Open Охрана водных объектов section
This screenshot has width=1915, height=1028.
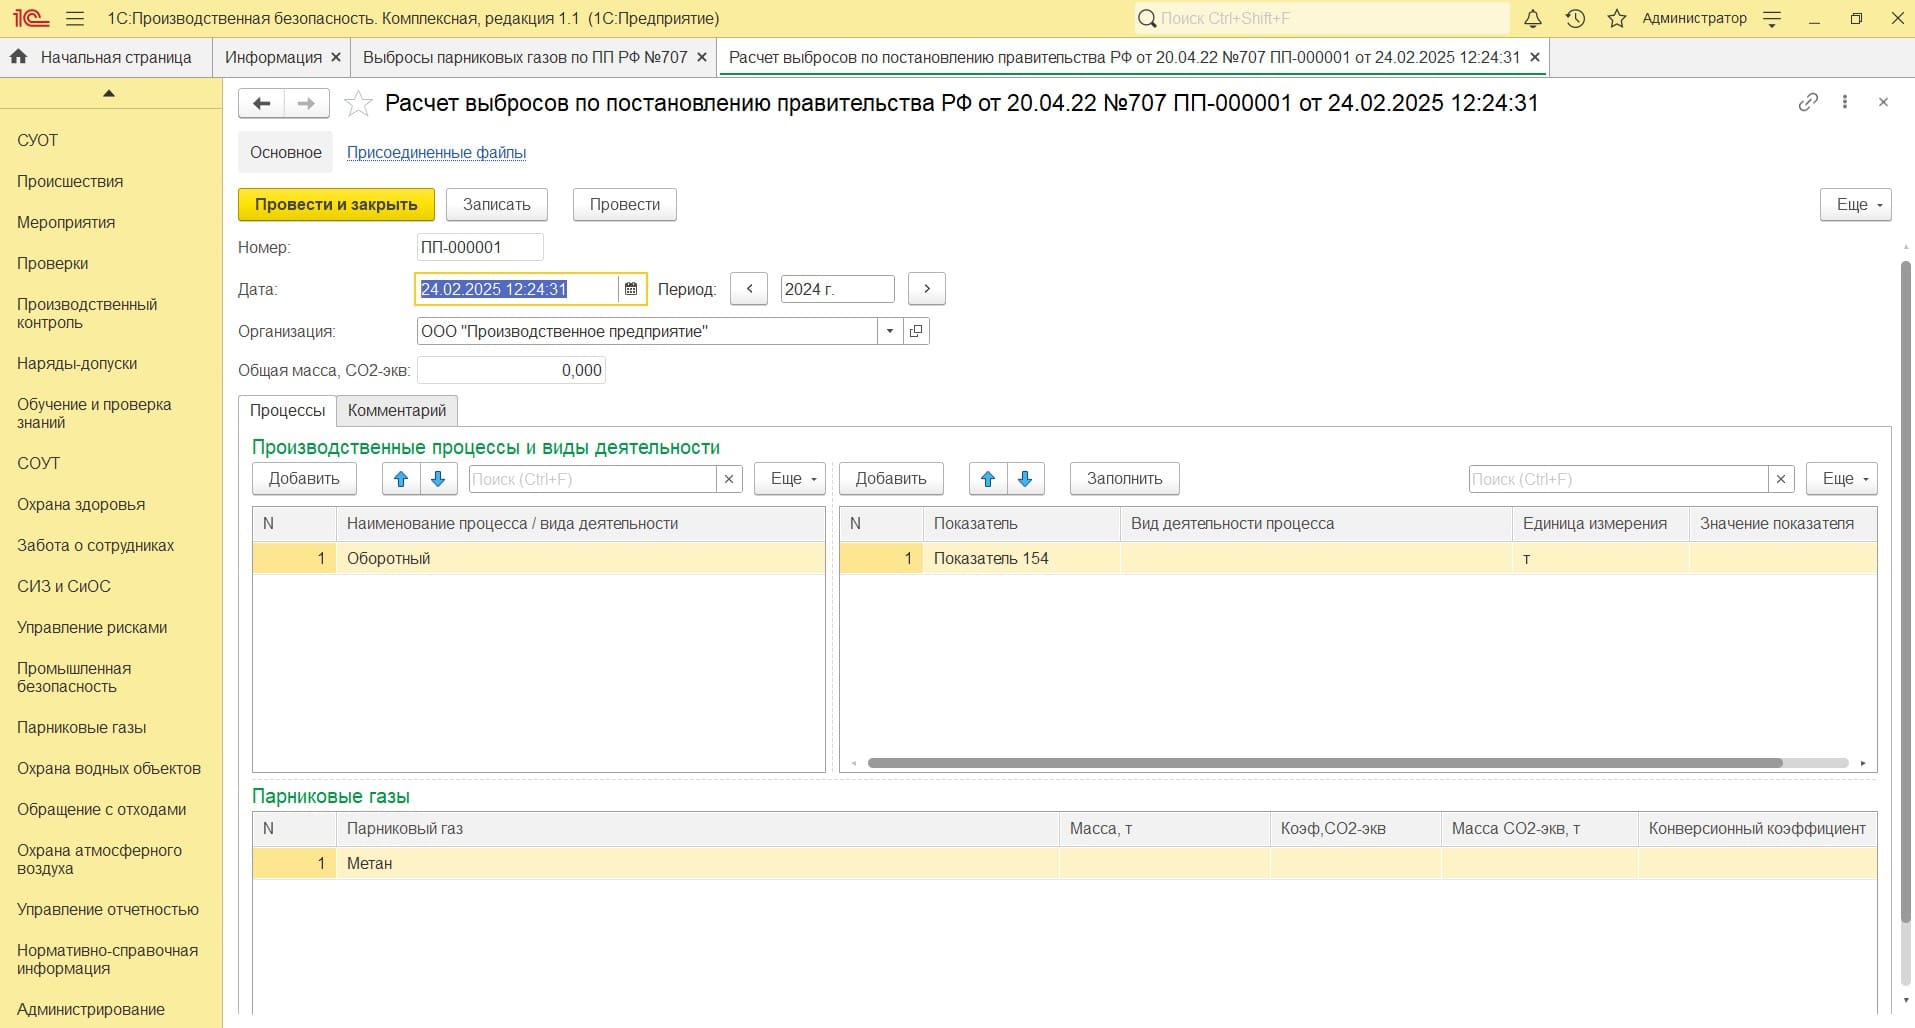point(109,768)
